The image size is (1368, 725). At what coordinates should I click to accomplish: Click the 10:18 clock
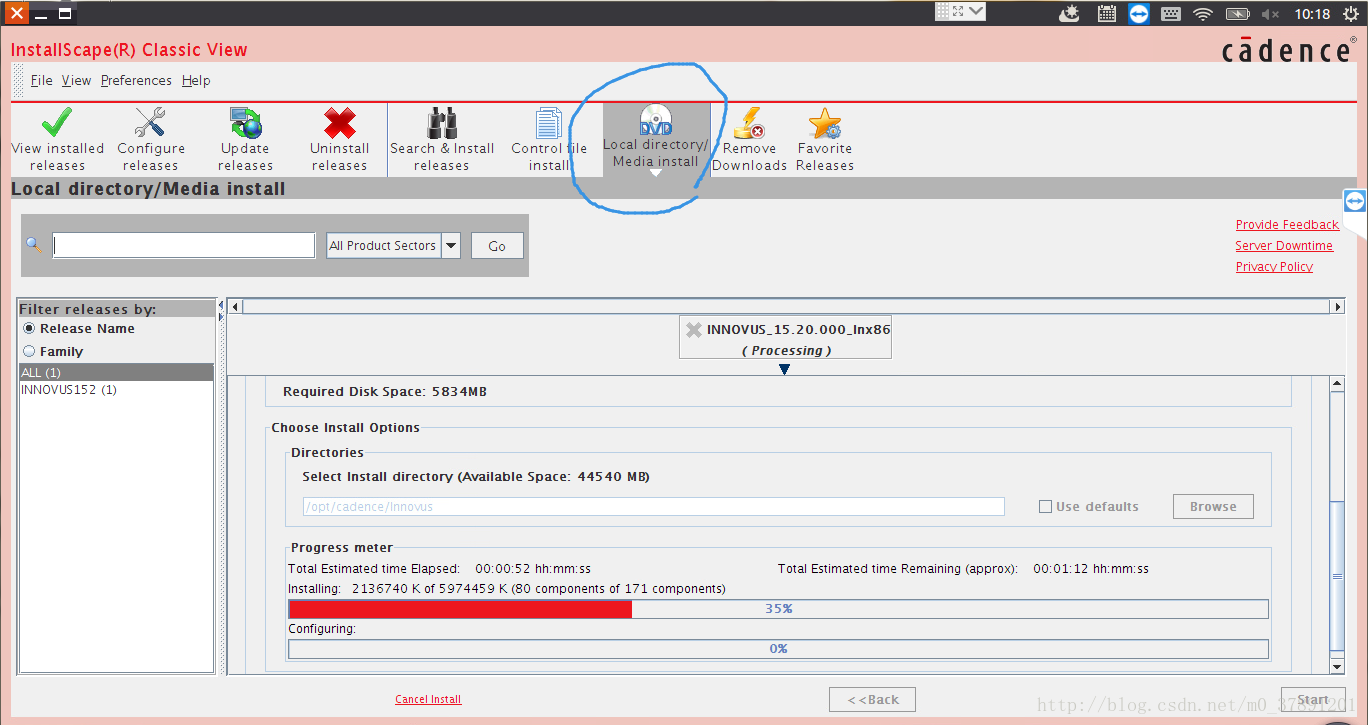[1312, 14]
